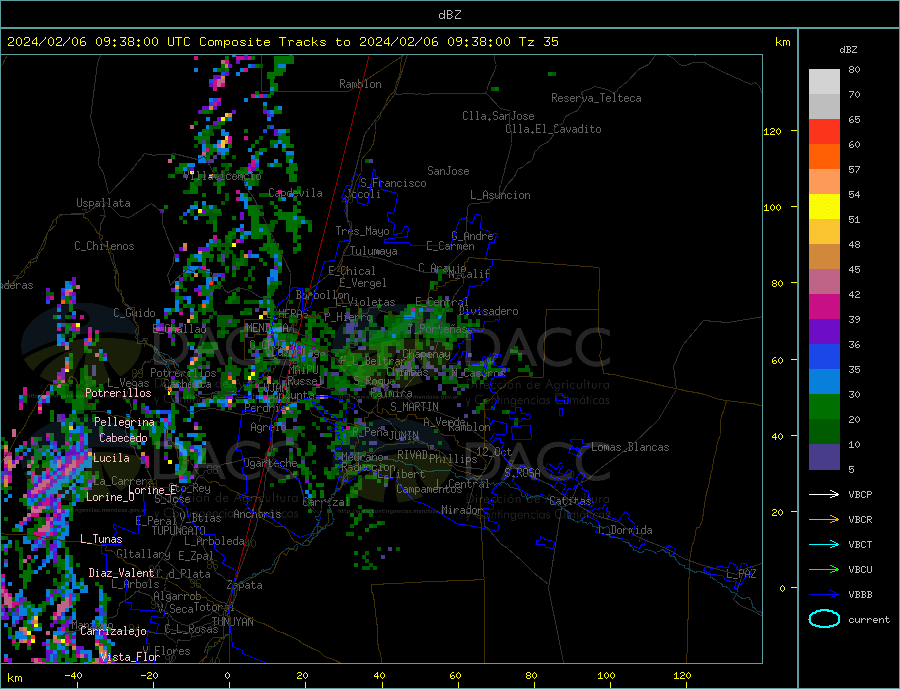This screenshot has width=900, height=689.
Task: Click the 'Ugarteche' map label
Action: click(x=270, y=463)
